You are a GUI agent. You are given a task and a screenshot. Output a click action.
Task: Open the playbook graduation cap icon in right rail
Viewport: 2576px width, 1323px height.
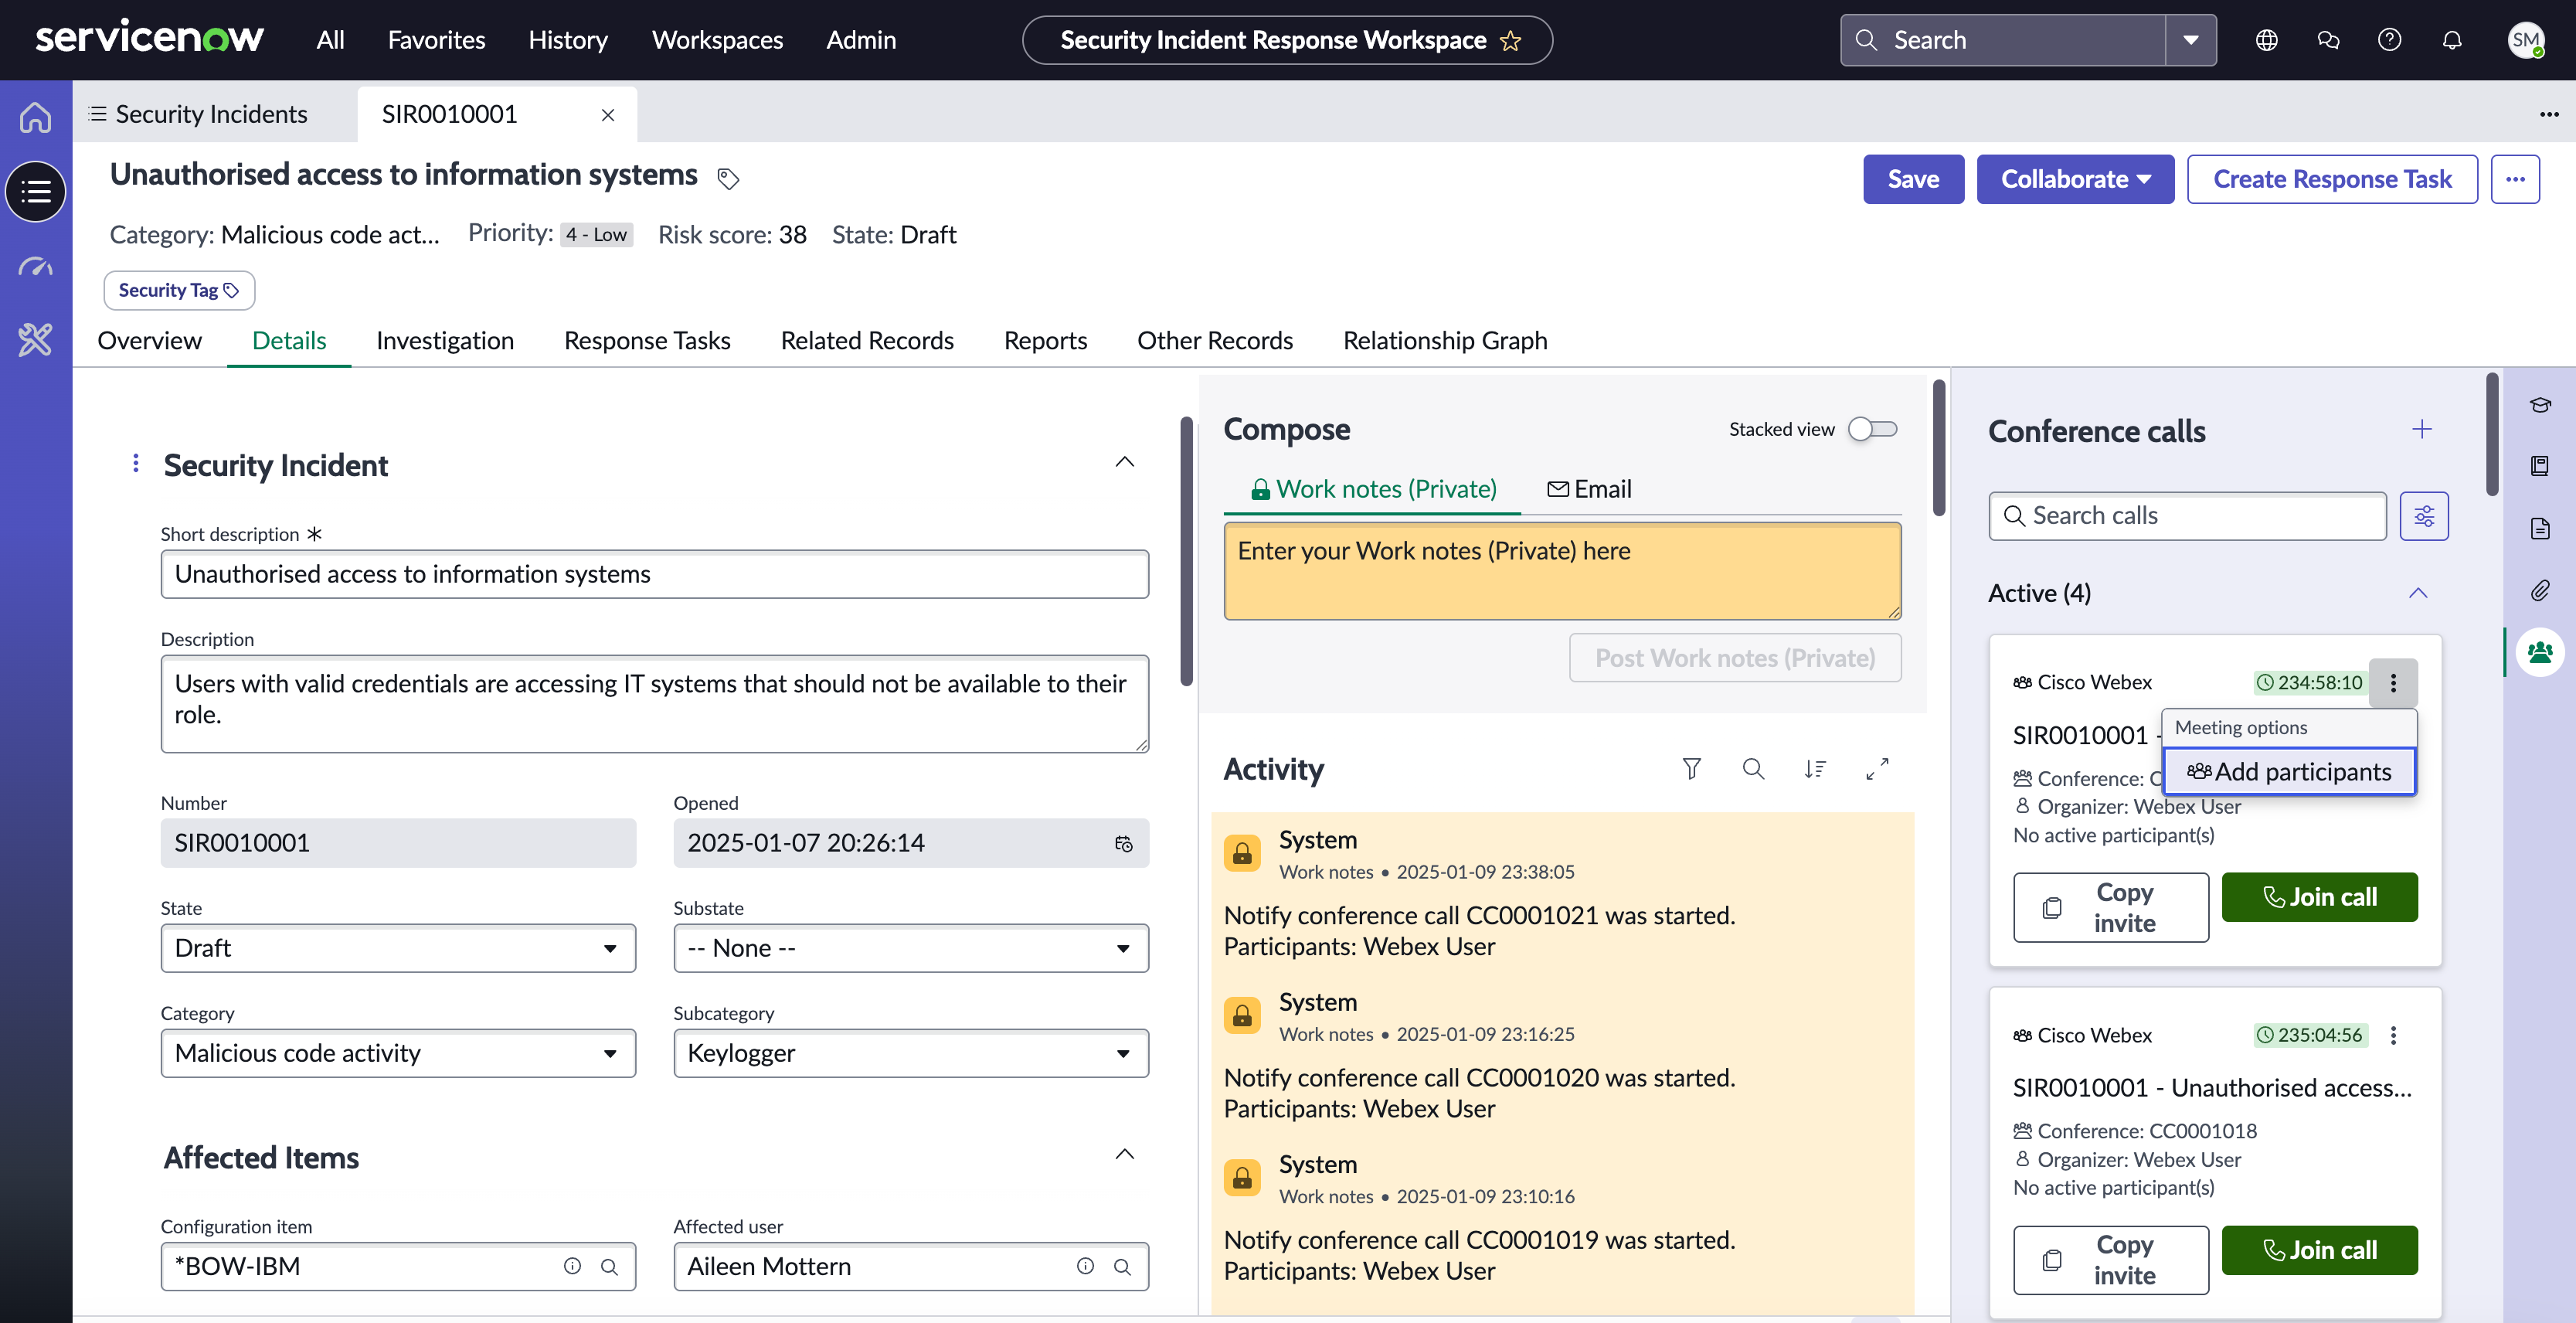(x=2540, y=405)
